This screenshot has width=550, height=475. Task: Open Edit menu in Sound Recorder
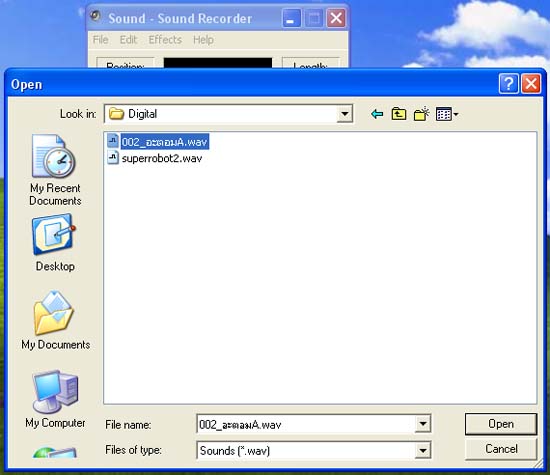tap(128, 40)
